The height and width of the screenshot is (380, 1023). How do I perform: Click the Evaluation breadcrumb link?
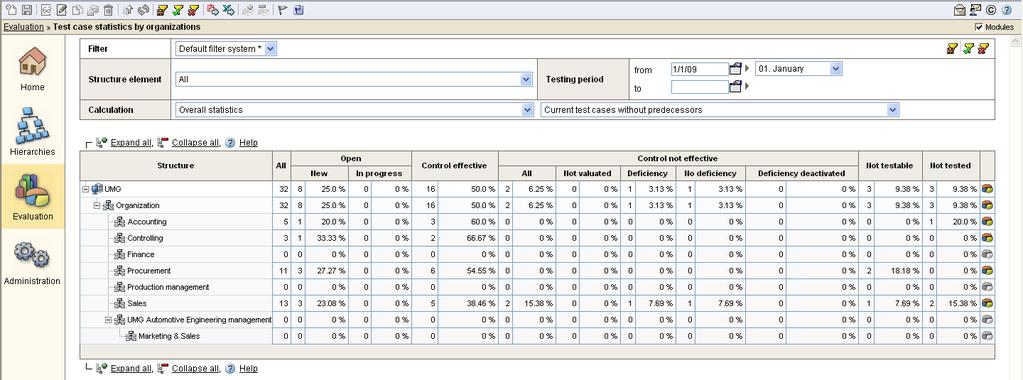click(23, 27)
